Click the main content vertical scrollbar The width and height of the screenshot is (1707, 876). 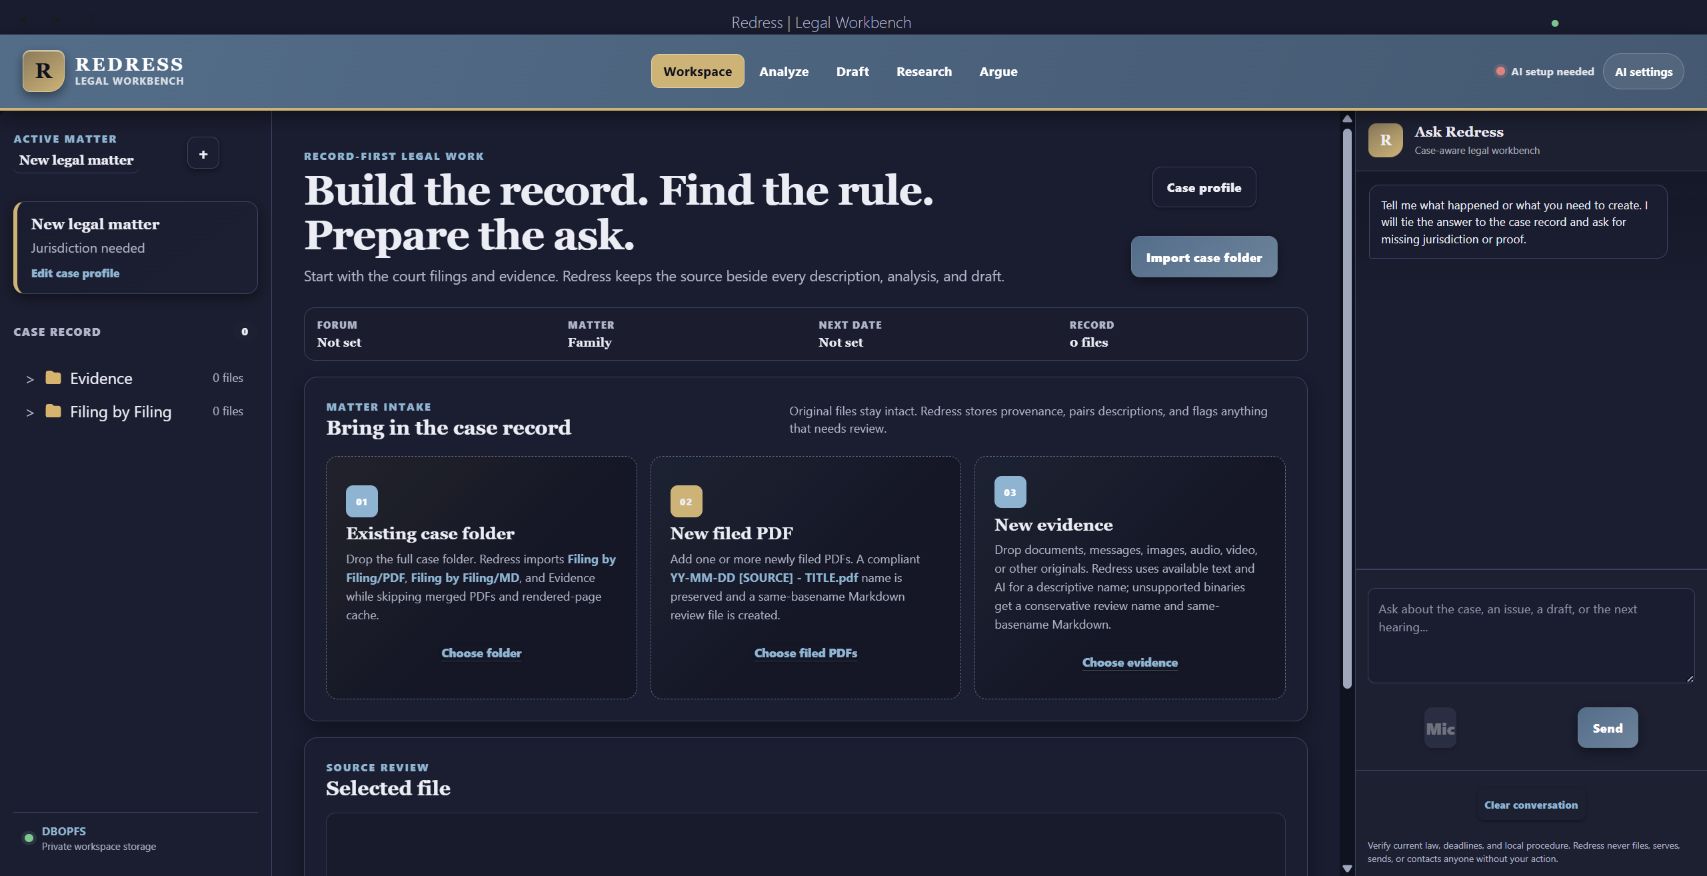pyautogui.click(x=1347, y=408)
